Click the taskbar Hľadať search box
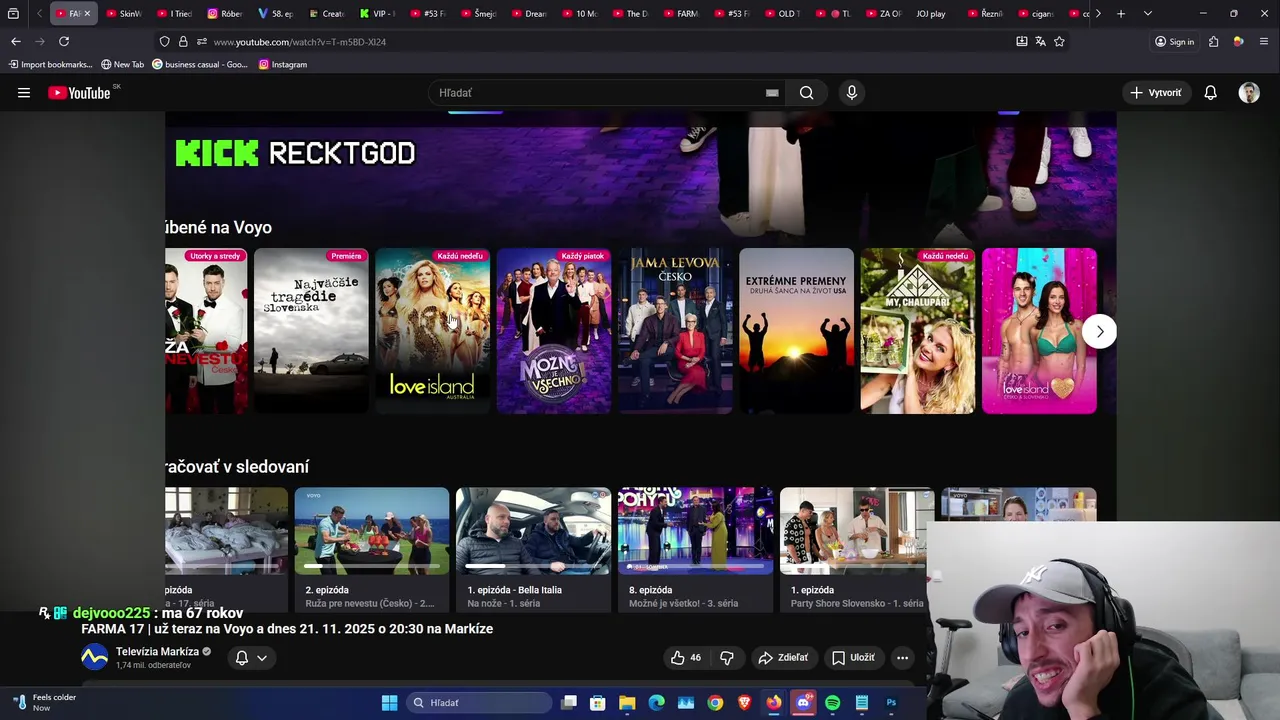1280x720 pixels. point(479,703)
